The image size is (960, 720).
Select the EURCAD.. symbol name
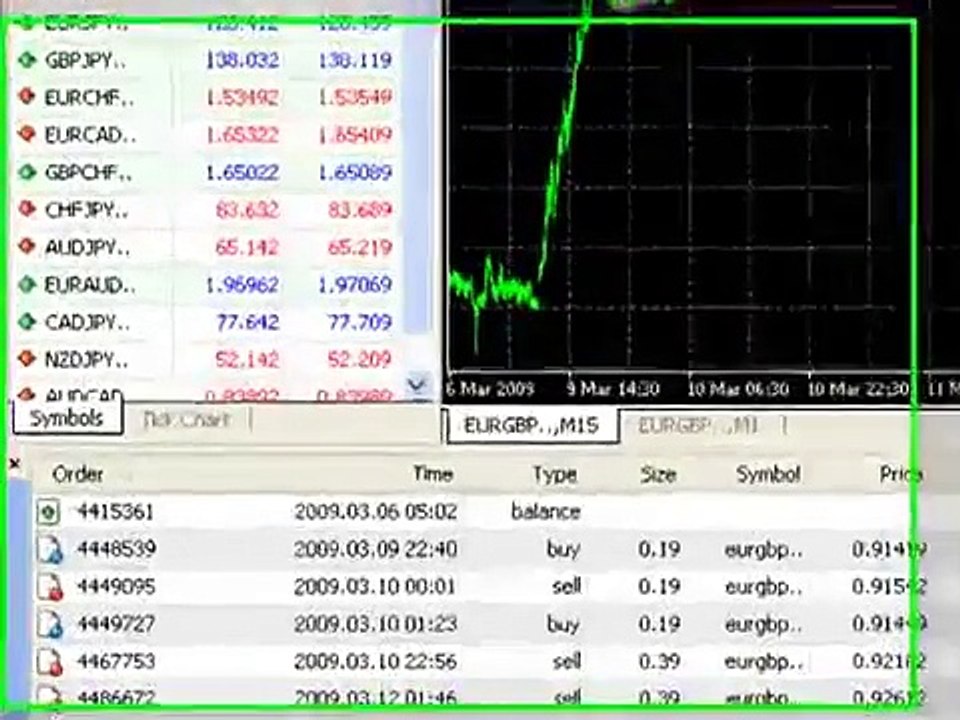(x=91, y=135)
